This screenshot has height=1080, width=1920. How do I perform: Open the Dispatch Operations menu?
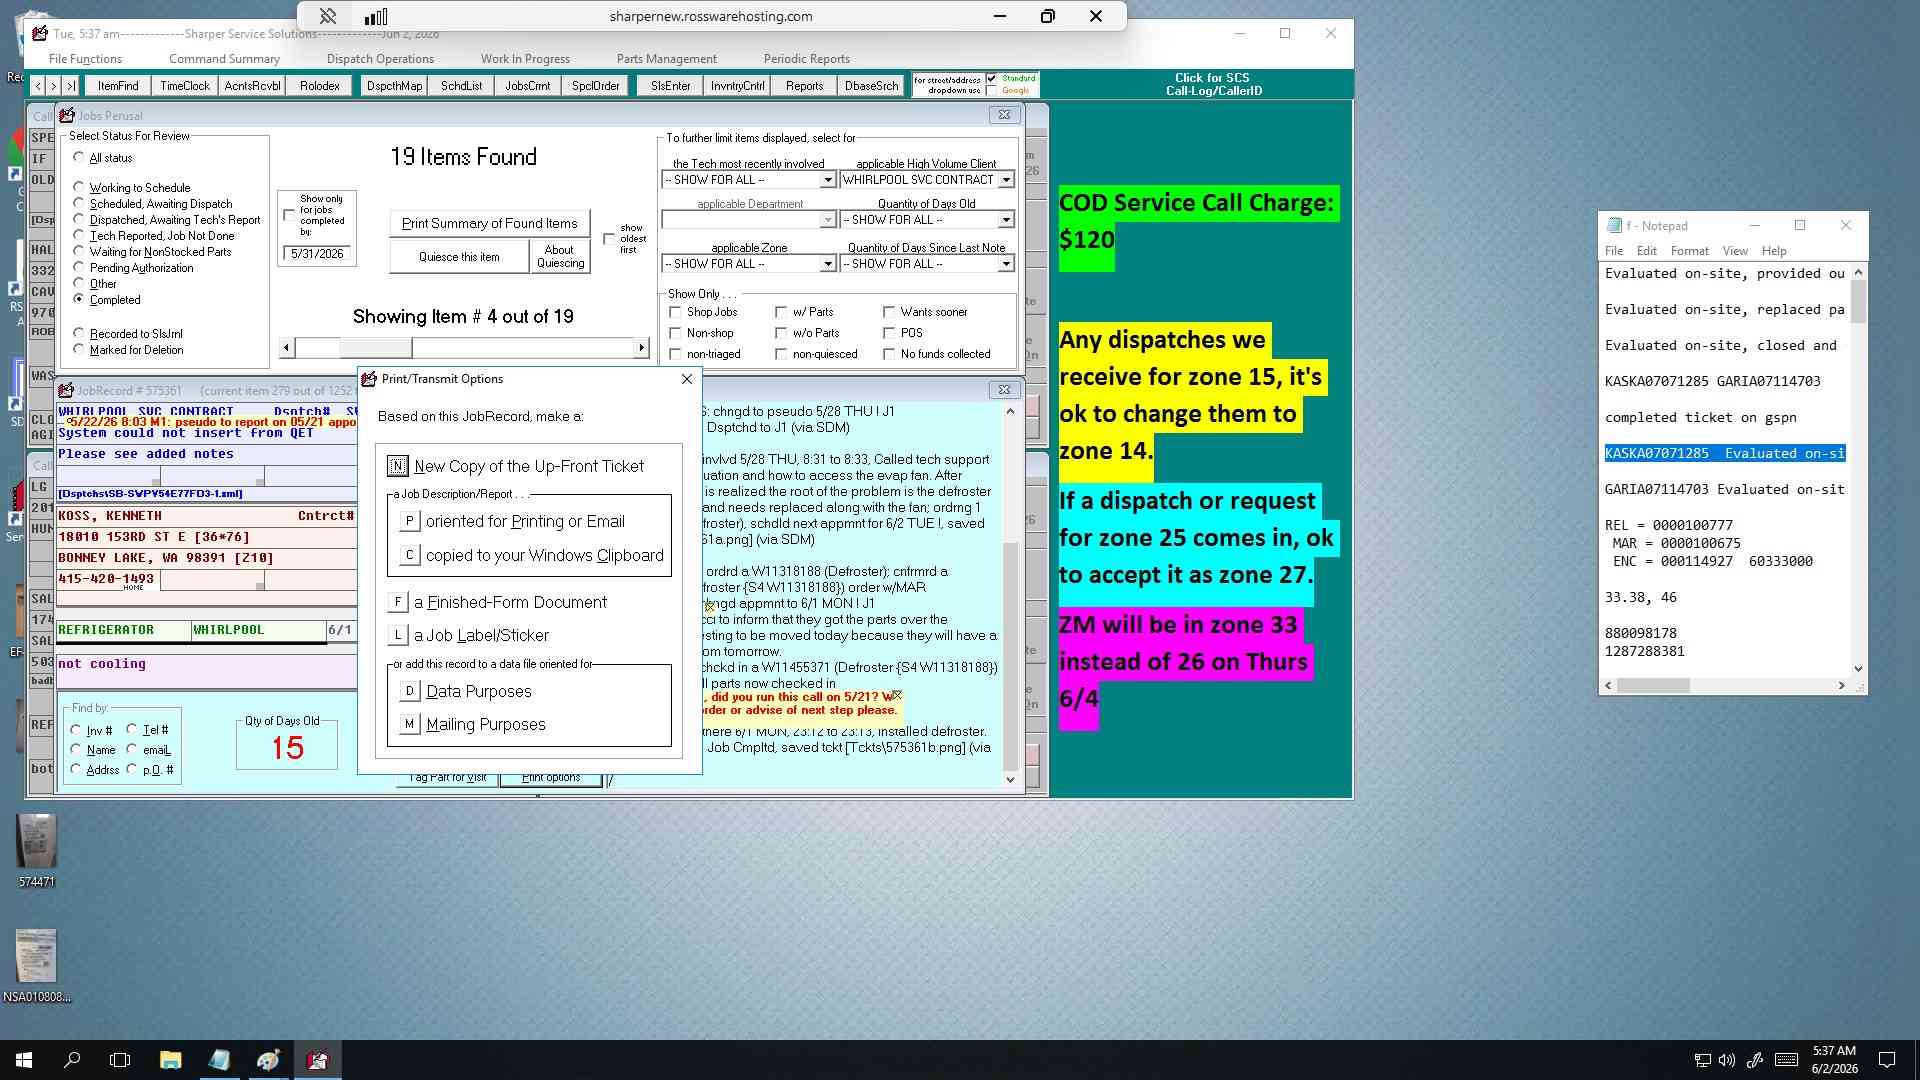(380, 59)
